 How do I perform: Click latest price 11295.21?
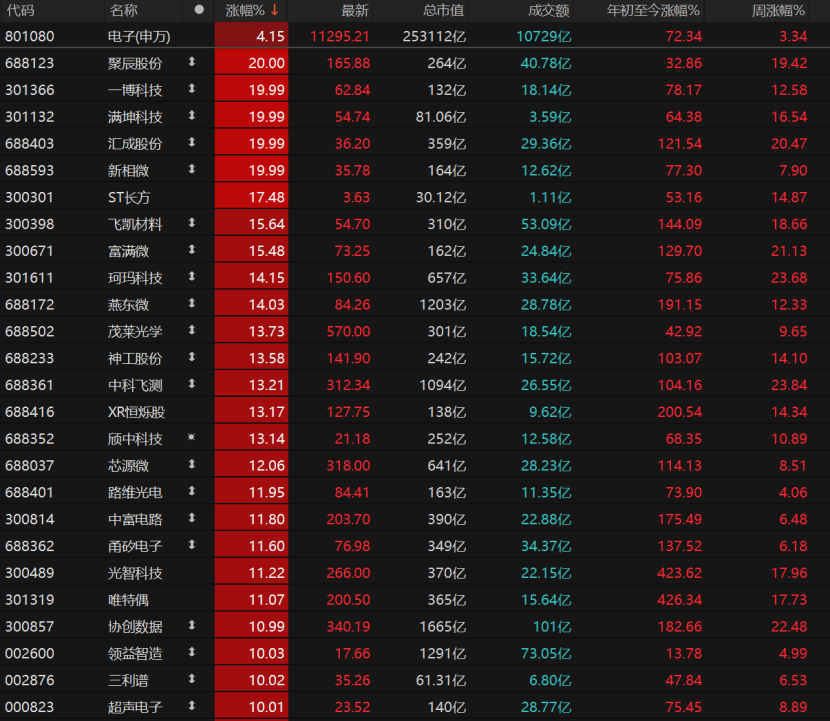click(x=339, y=37)
